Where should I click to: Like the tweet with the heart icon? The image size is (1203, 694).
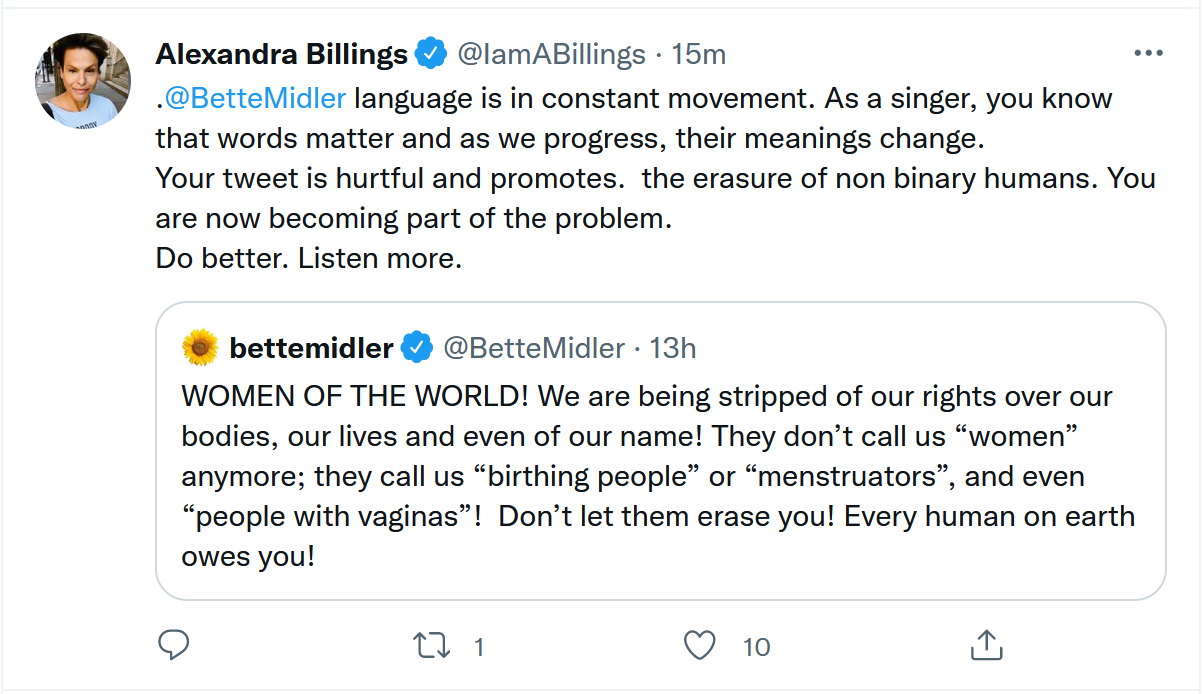point(700,646)
